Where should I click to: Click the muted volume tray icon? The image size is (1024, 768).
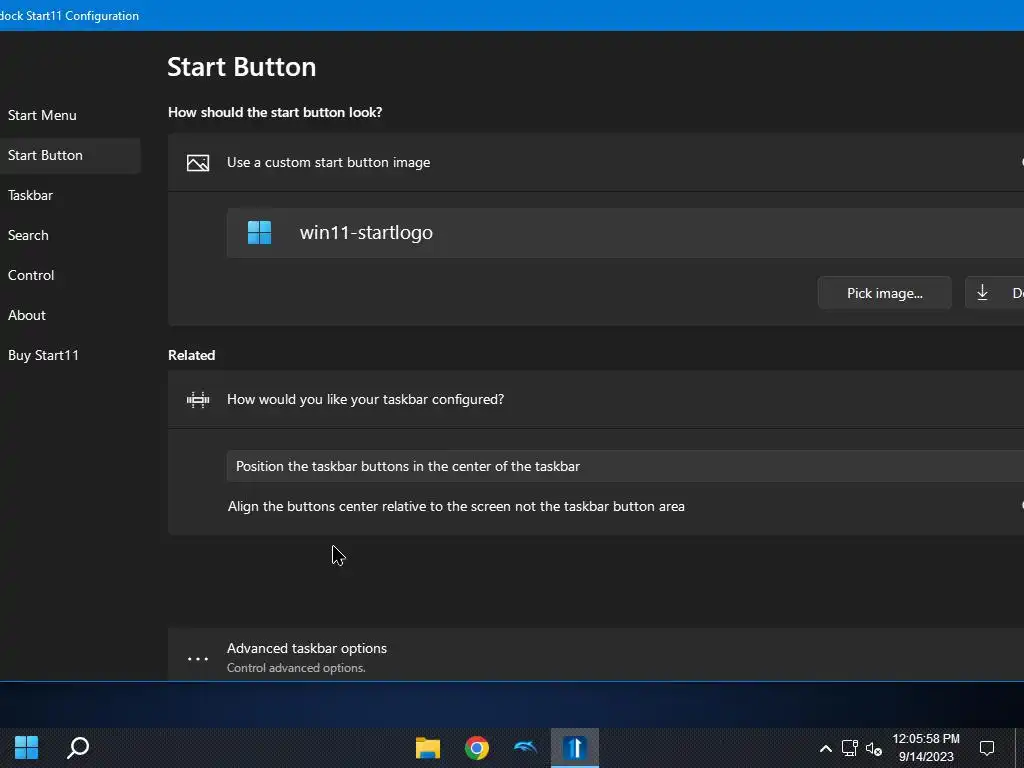pyautogui.click(x=874, y=748)
